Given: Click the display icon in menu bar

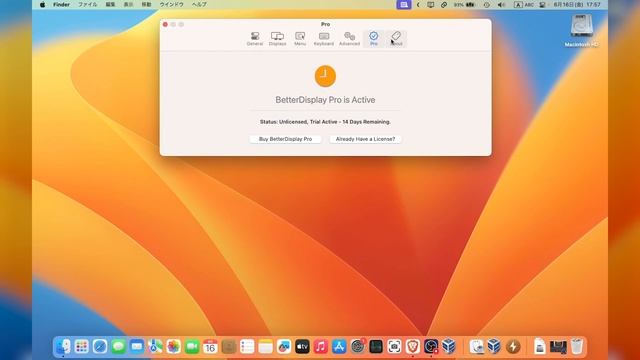Looking at the screenshot, I should [431, 4].
